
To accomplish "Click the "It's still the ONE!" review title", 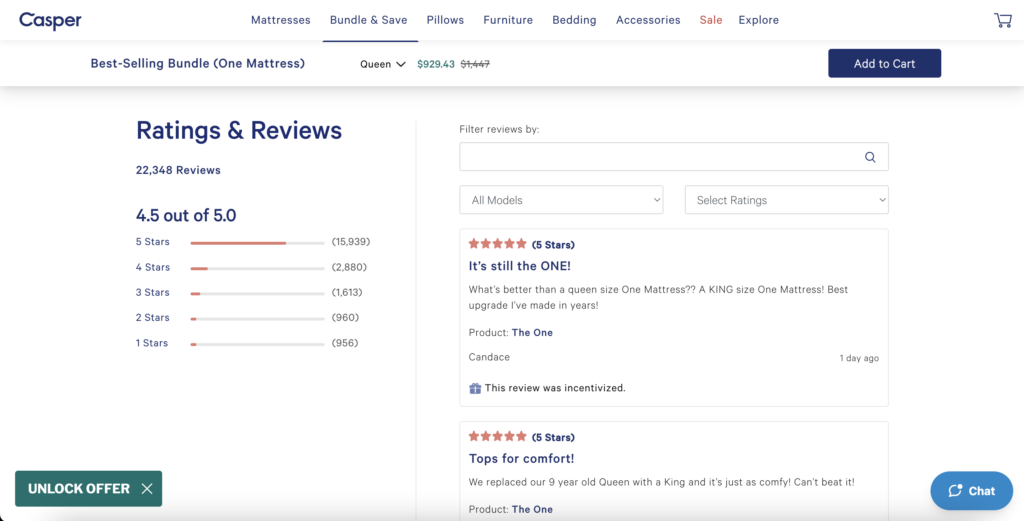I will (x=520, y=266).
